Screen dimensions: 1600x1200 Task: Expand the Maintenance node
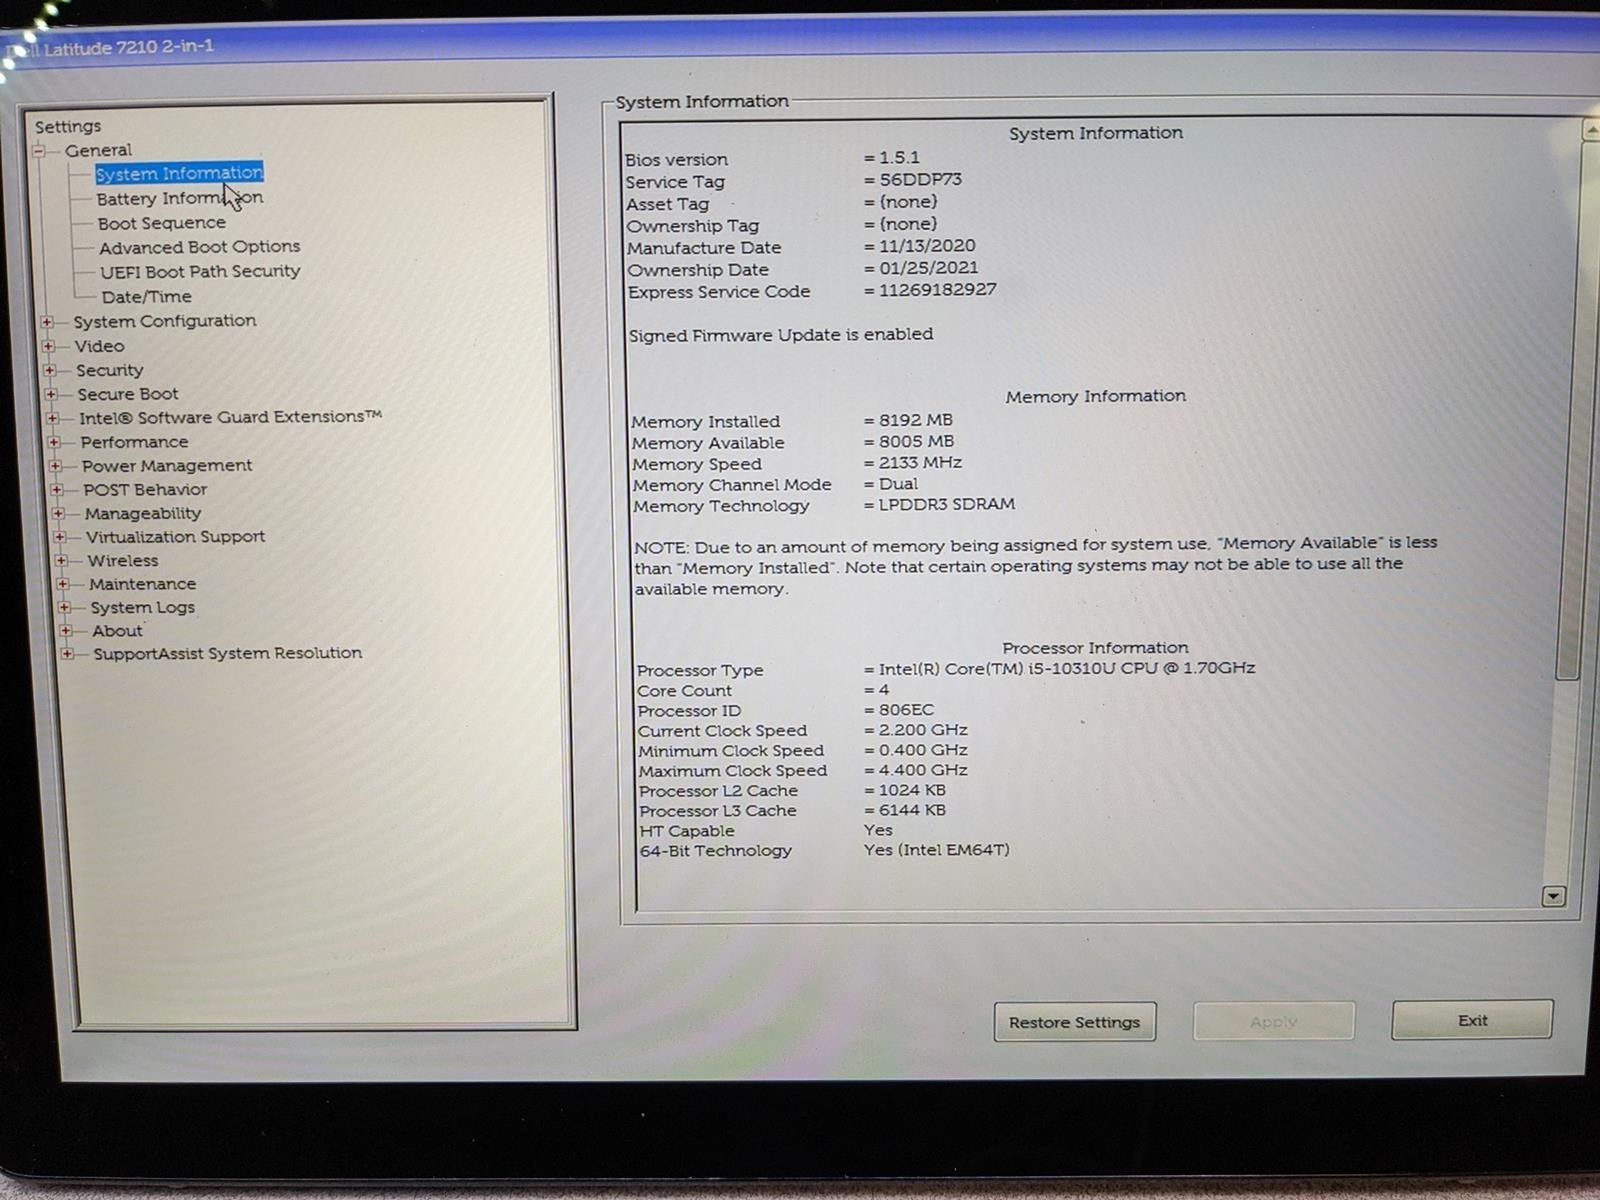pos(63,584)
